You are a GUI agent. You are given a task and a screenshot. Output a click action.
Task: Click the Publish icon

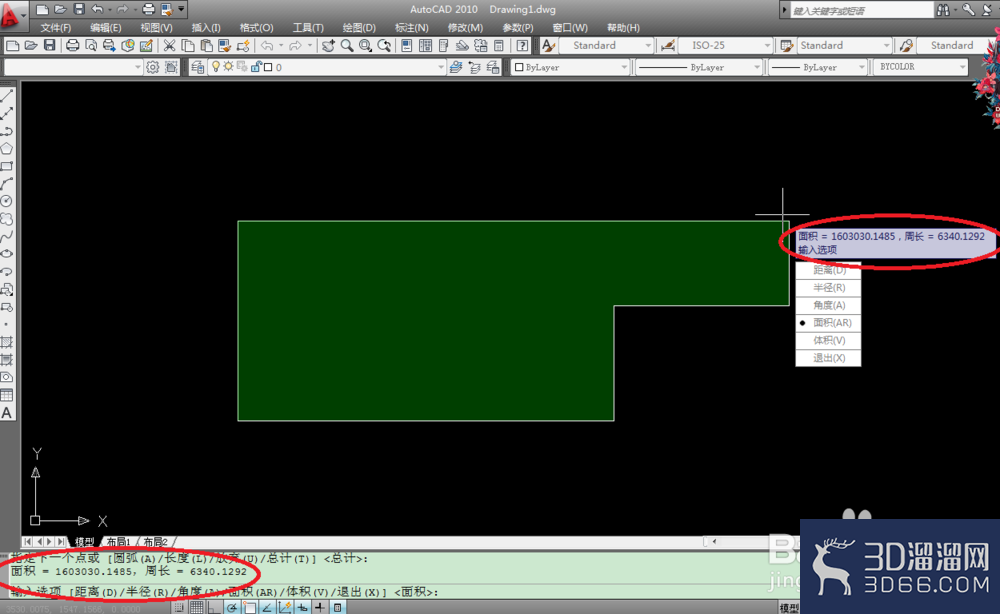109,45
